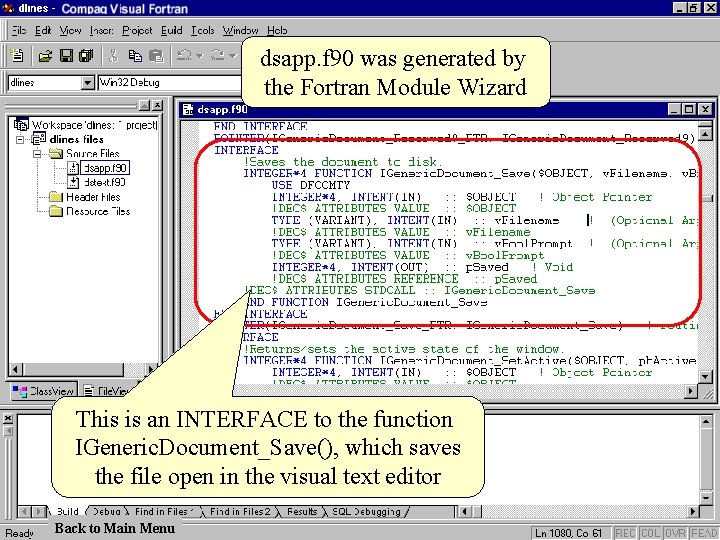Image resolution: width=720 pixels, height=540 pixels.
Task: Open the dlines project combo box arrow
Action: tap(87, 83)
